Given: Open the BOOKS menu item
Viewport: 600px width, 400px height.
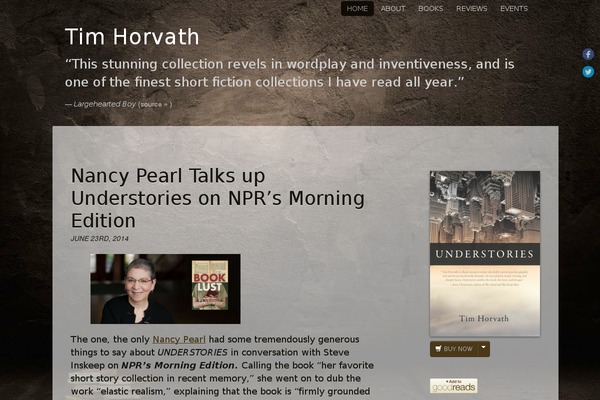Looking at the screenshot, I should click(x=430, y=8).
